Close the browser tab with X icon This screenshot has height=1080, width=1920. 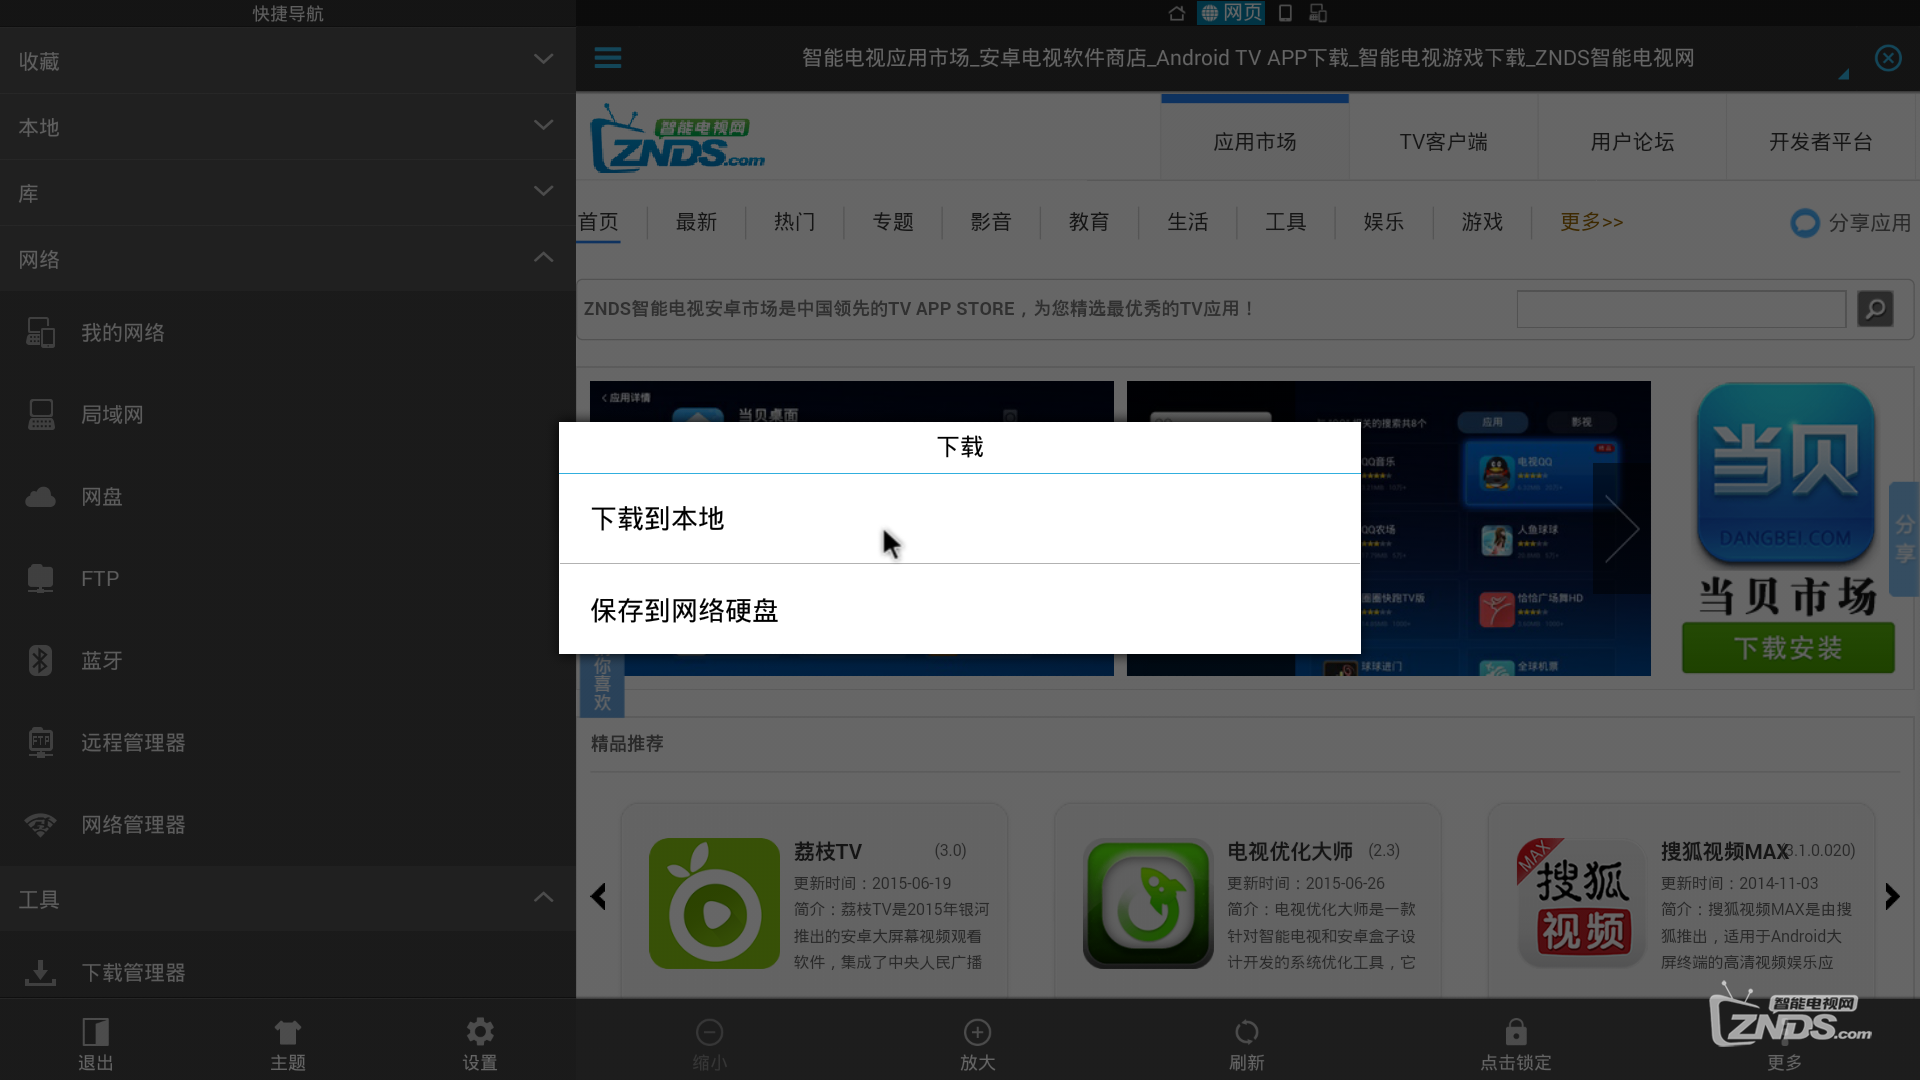pyautogui.click(x=1888, y=58)
